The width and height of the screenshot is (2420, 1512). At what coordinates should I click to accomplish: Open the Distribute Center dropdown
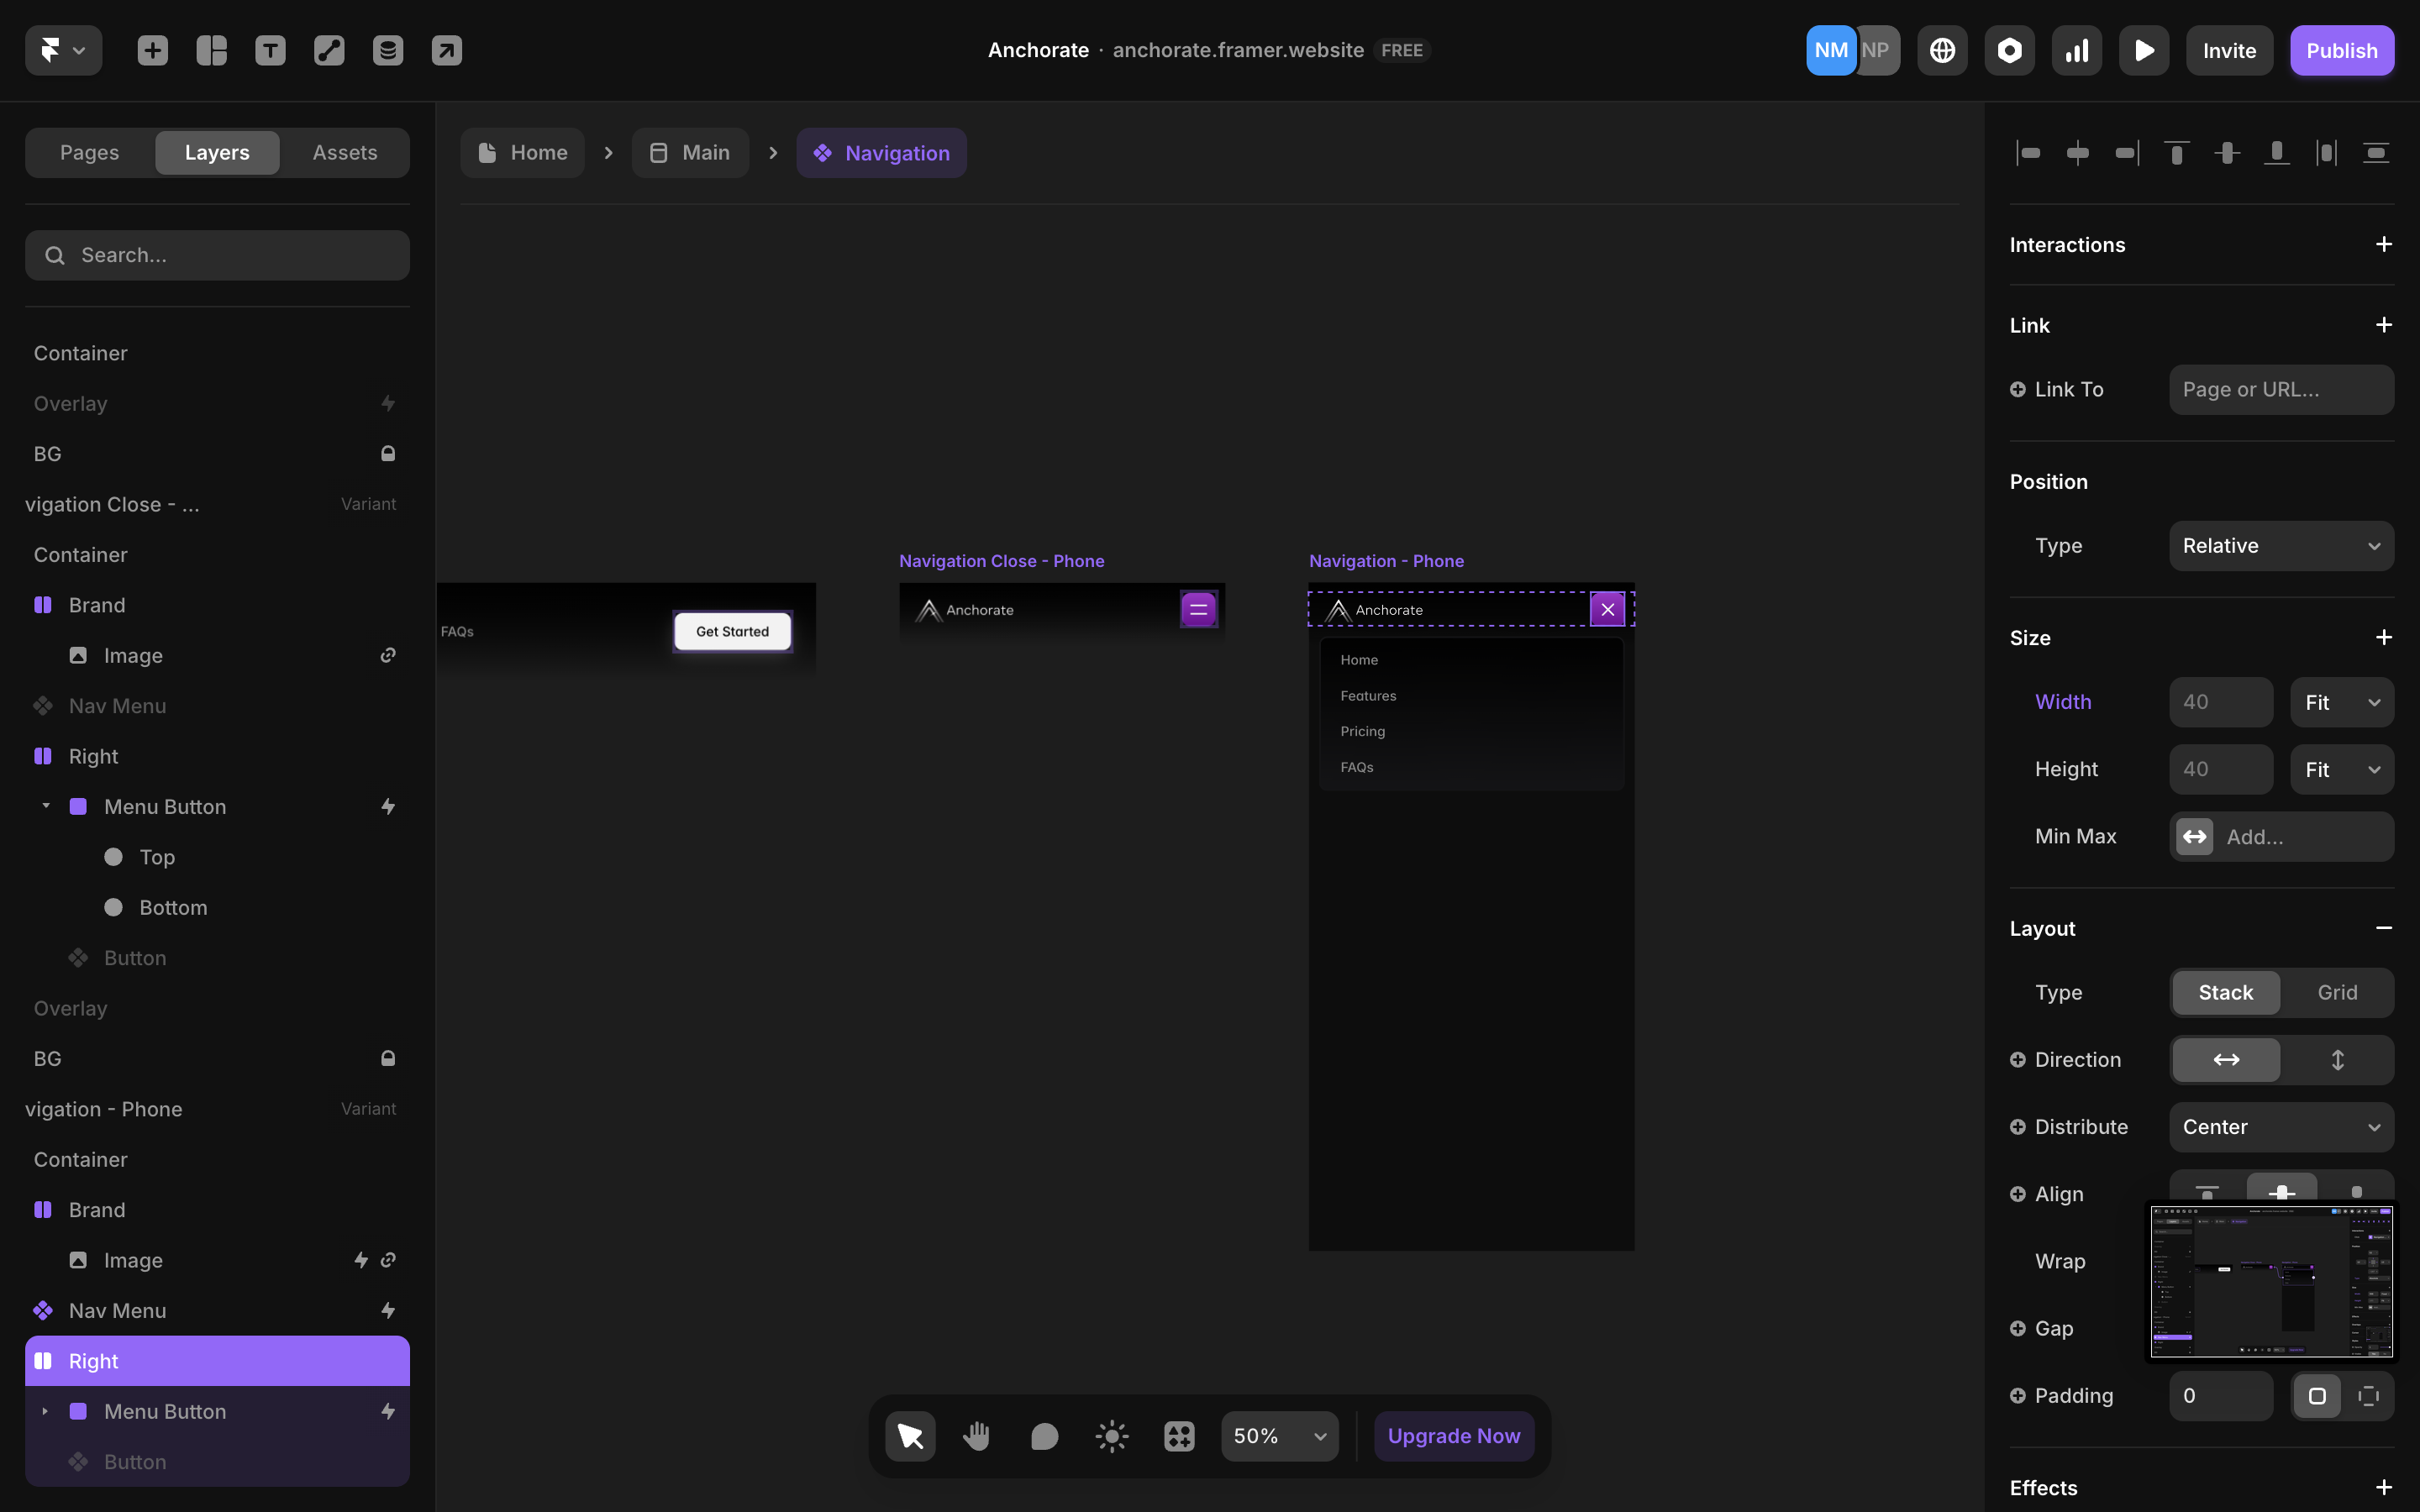[2281, 1127]
